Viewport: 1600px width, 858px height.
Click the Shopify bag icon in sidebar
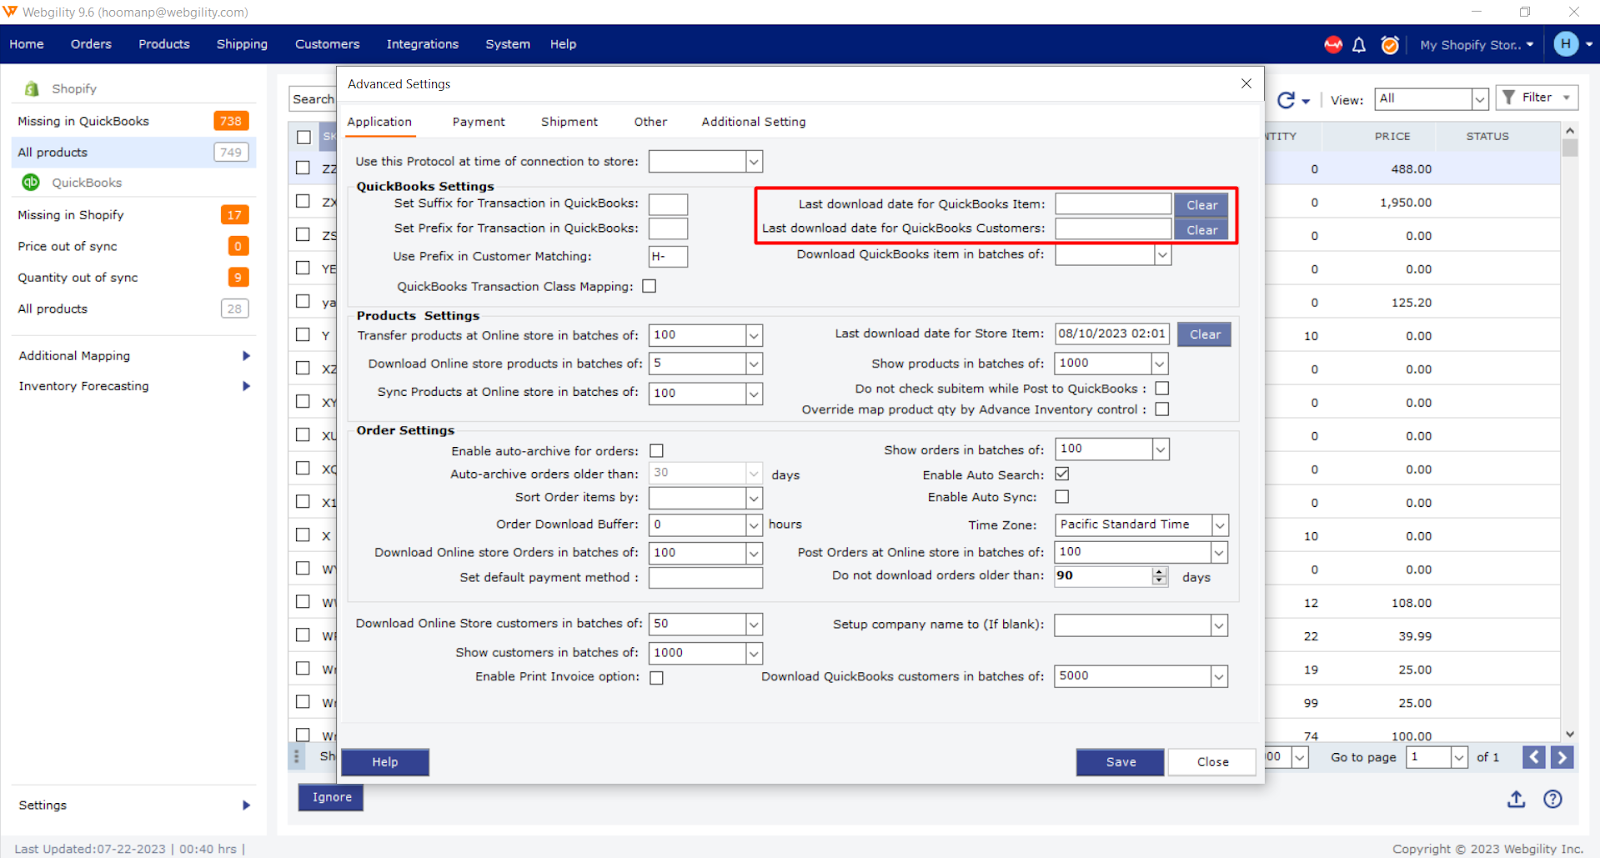click(x=31, y=88)
